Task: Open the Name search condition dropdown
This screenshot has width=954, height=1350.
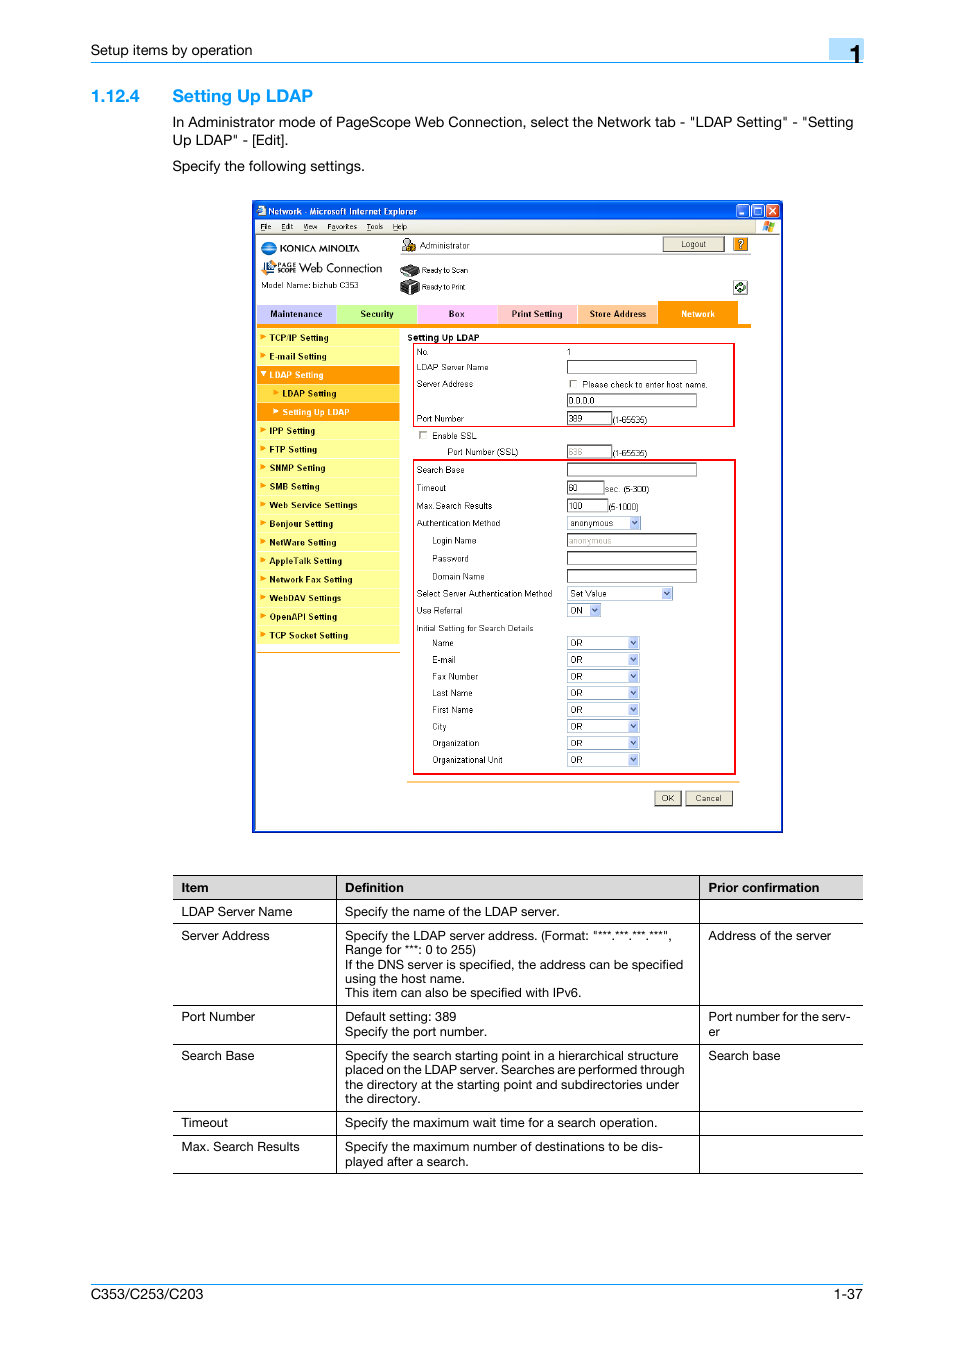Action: pos(633,643)
